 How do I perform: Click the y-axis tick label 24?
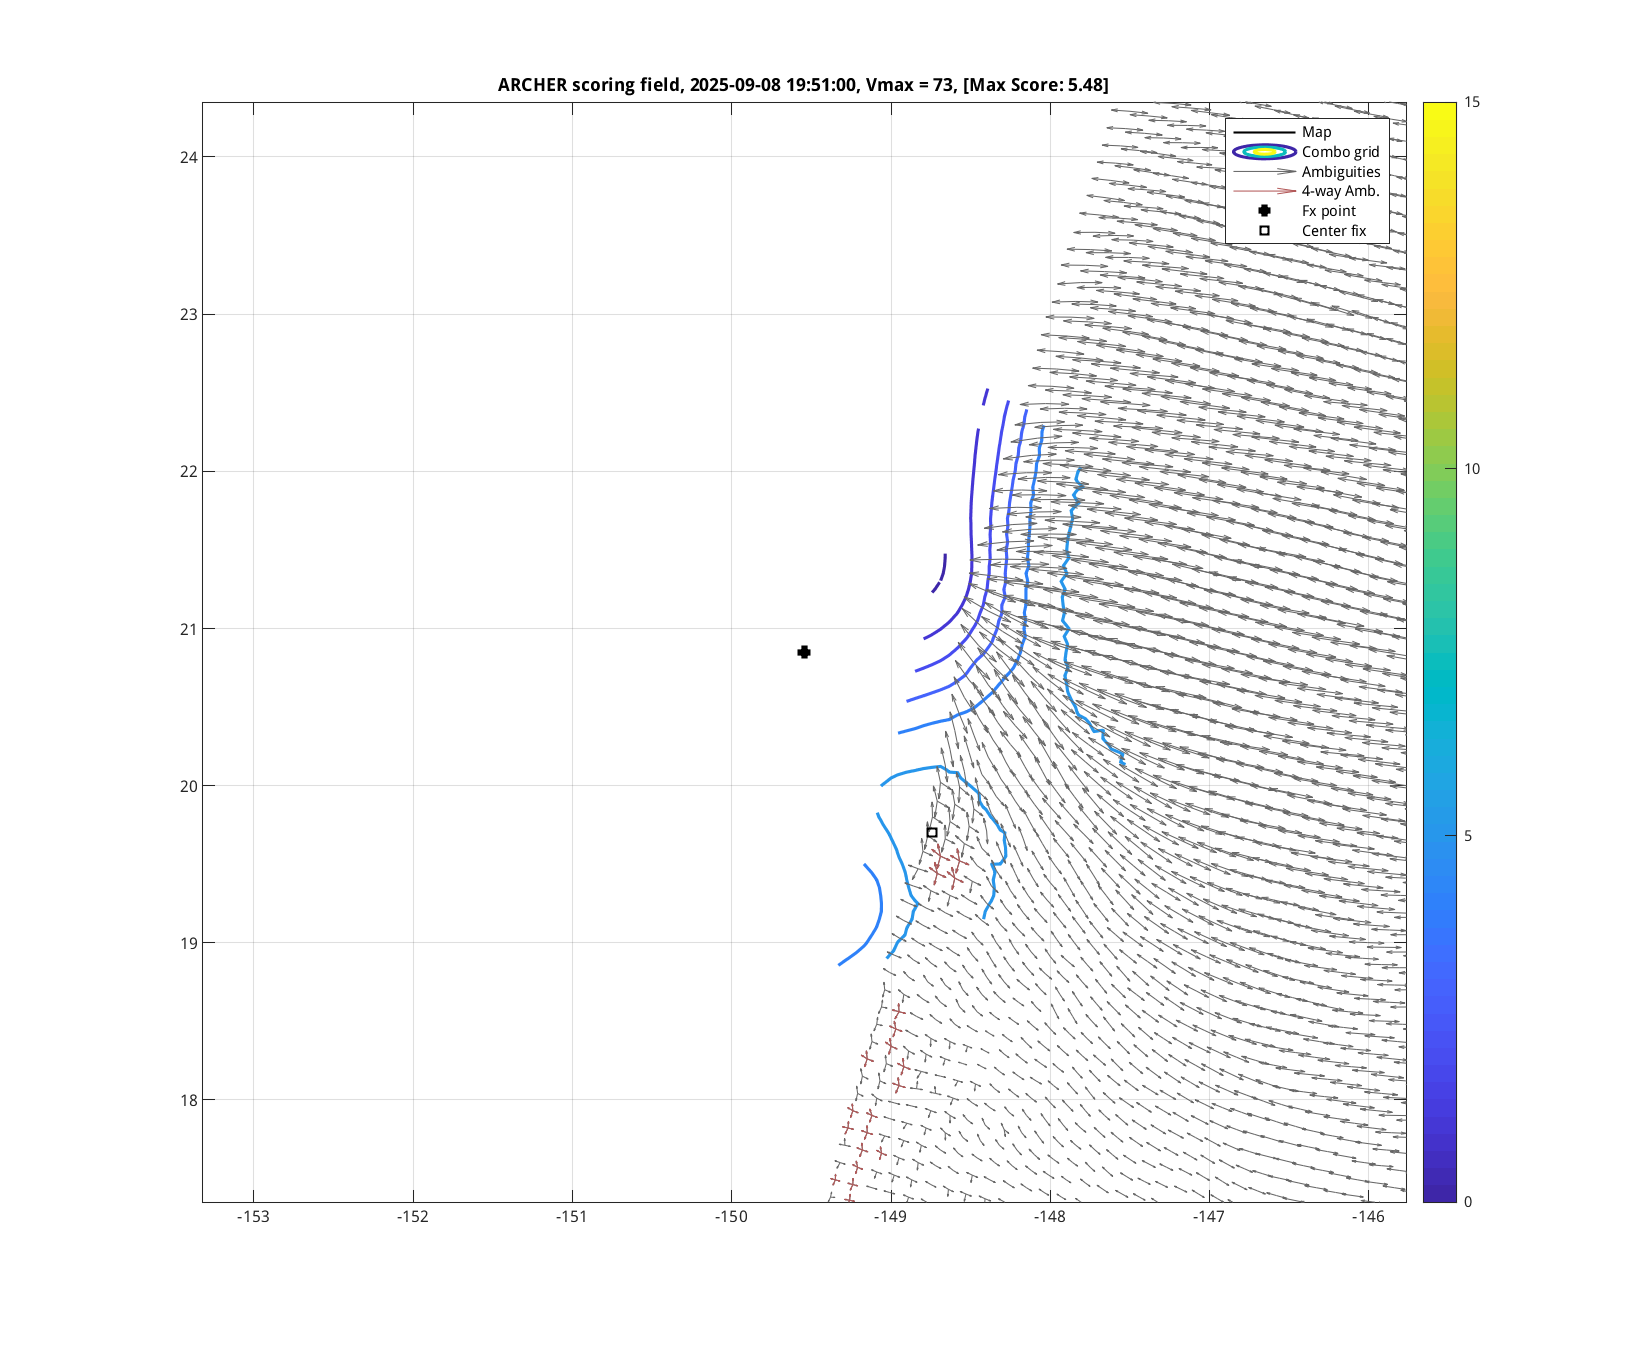click(x=189, y=157)
